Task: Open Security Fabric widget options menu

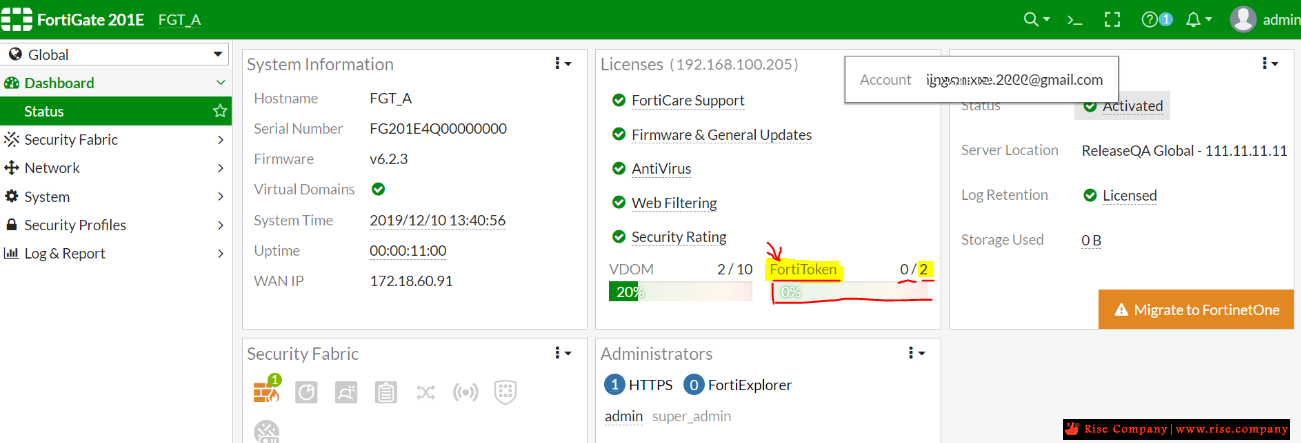Action: click(564, 353)
